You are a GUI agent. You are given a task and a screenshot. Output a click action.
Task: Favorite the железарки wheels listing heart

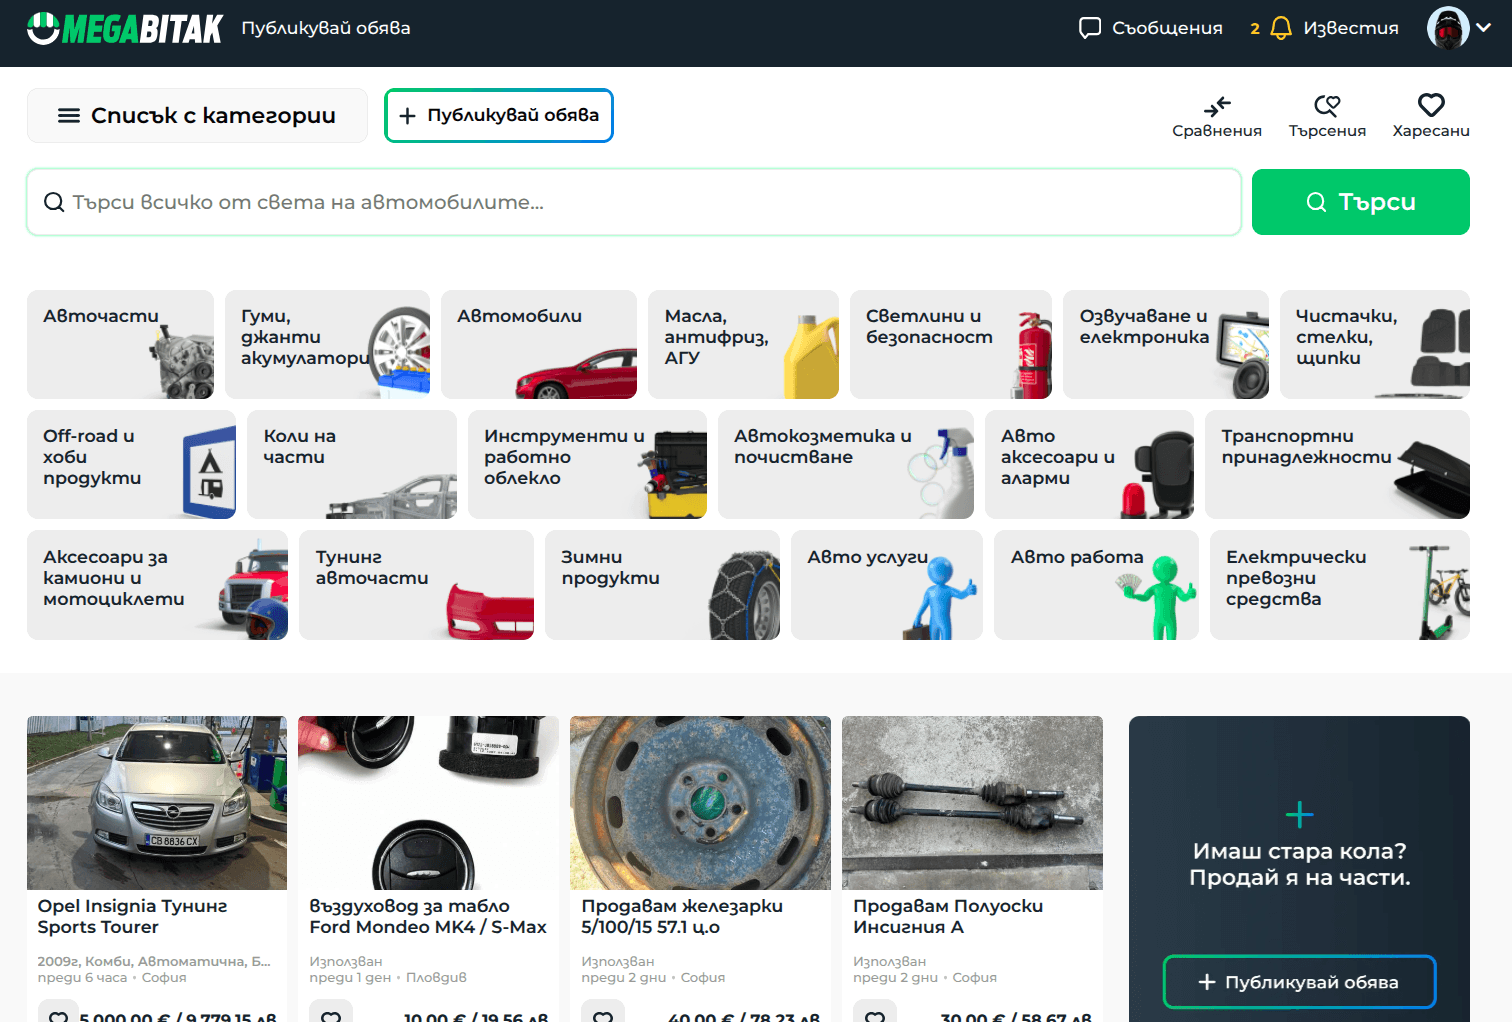tap(603, 1012)
